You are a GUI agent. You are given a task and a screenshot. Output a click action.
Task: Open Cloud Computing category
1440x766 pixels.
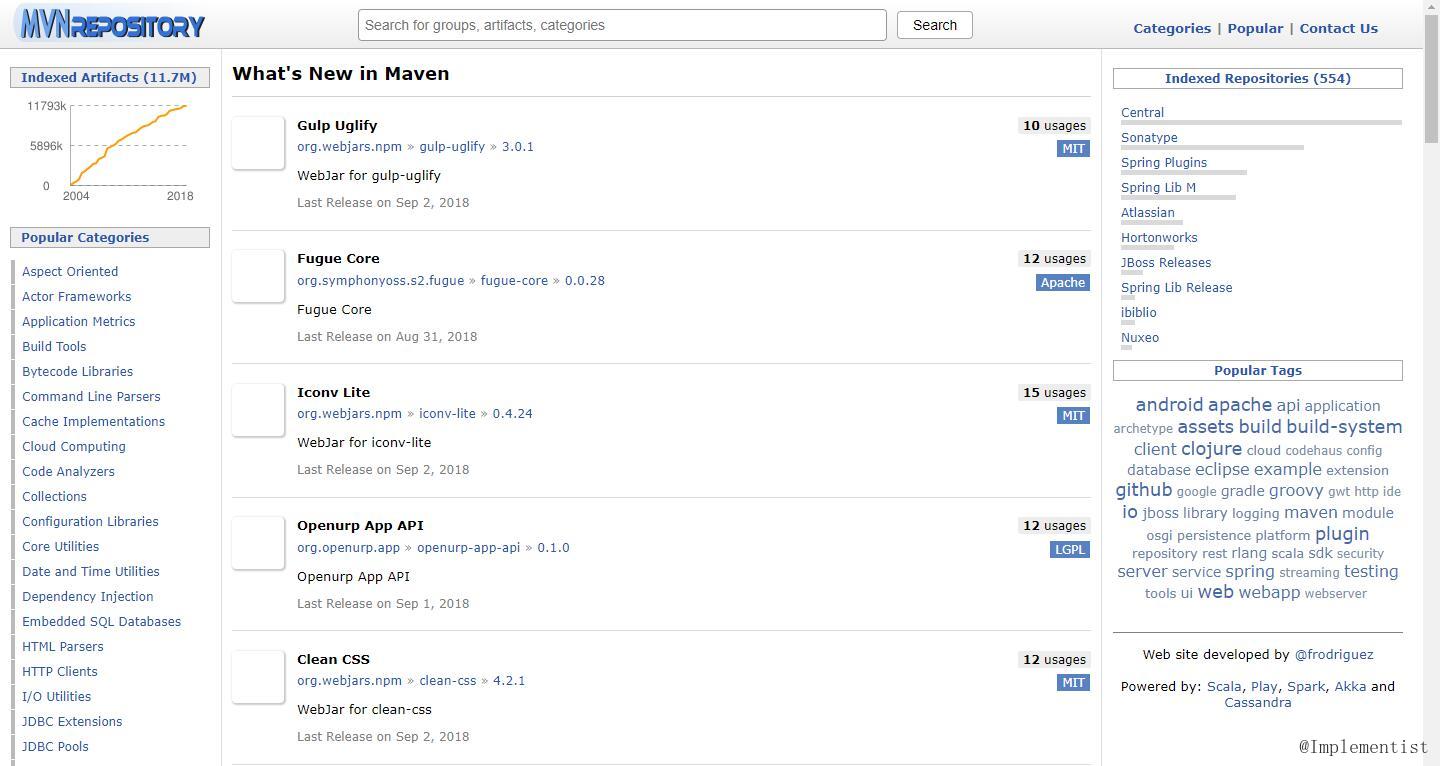[74, 446]
